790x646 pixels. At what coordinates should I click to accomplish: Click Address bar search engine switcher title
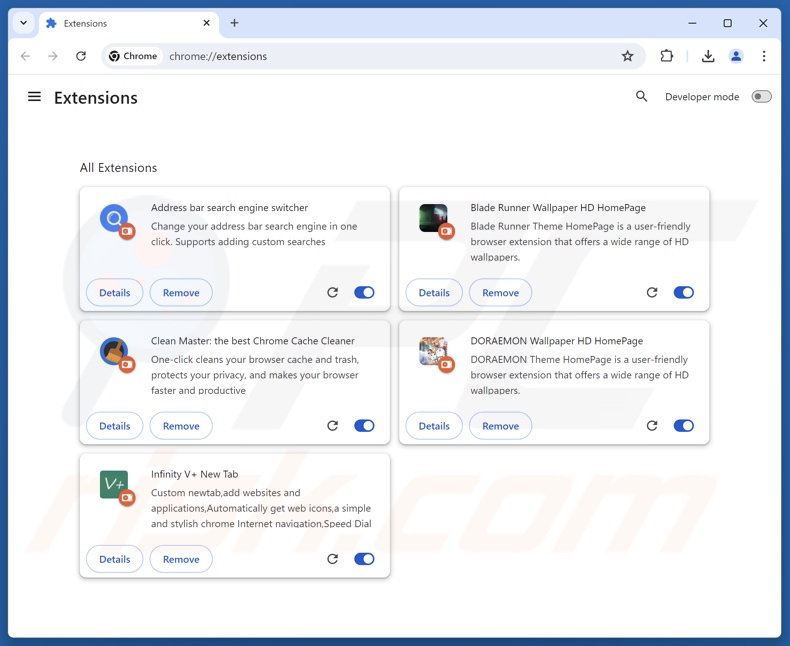tap(229, 208)
